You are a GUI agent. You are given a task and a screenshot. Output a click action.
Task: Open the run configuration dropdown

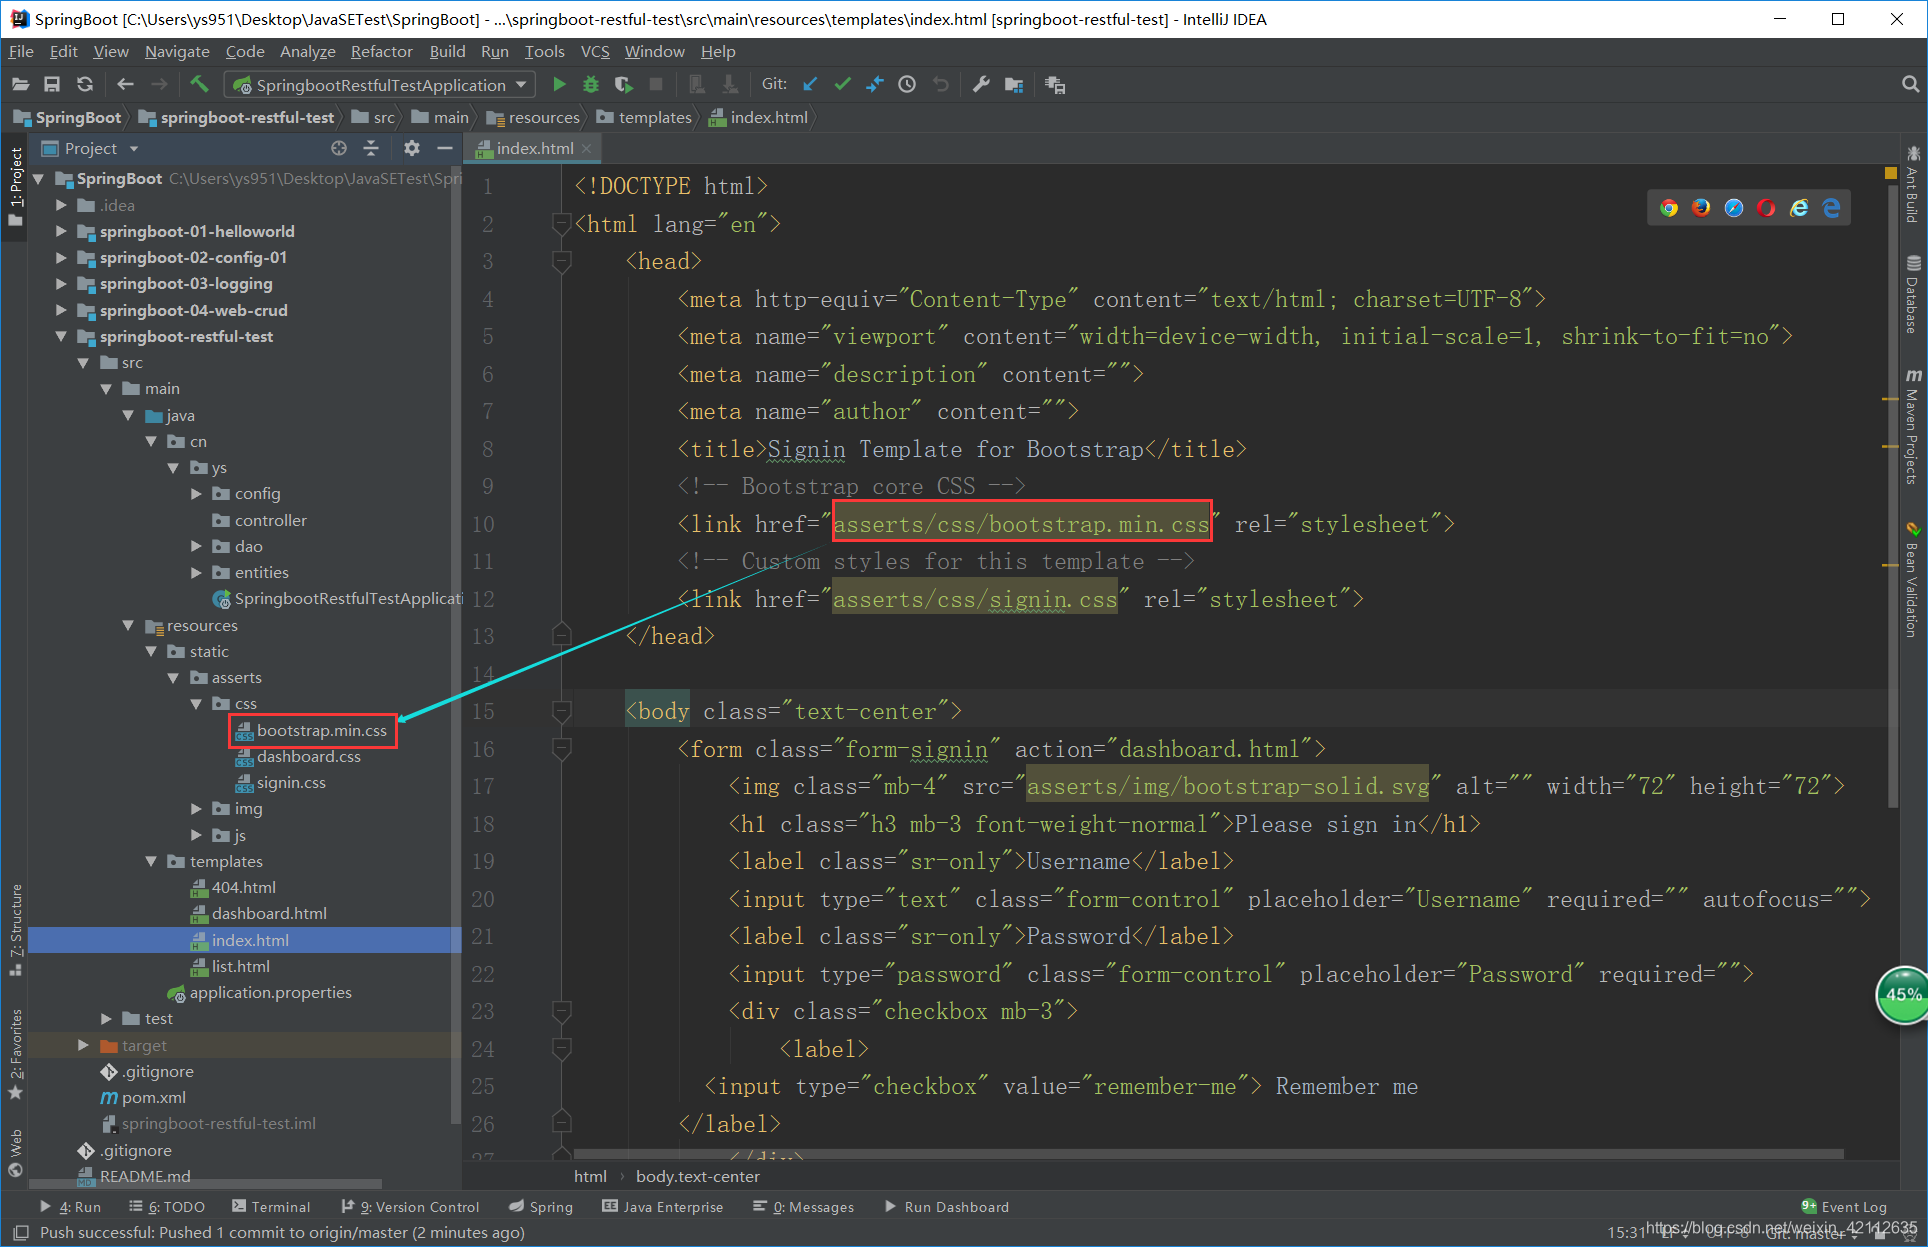tap(380, 85)
